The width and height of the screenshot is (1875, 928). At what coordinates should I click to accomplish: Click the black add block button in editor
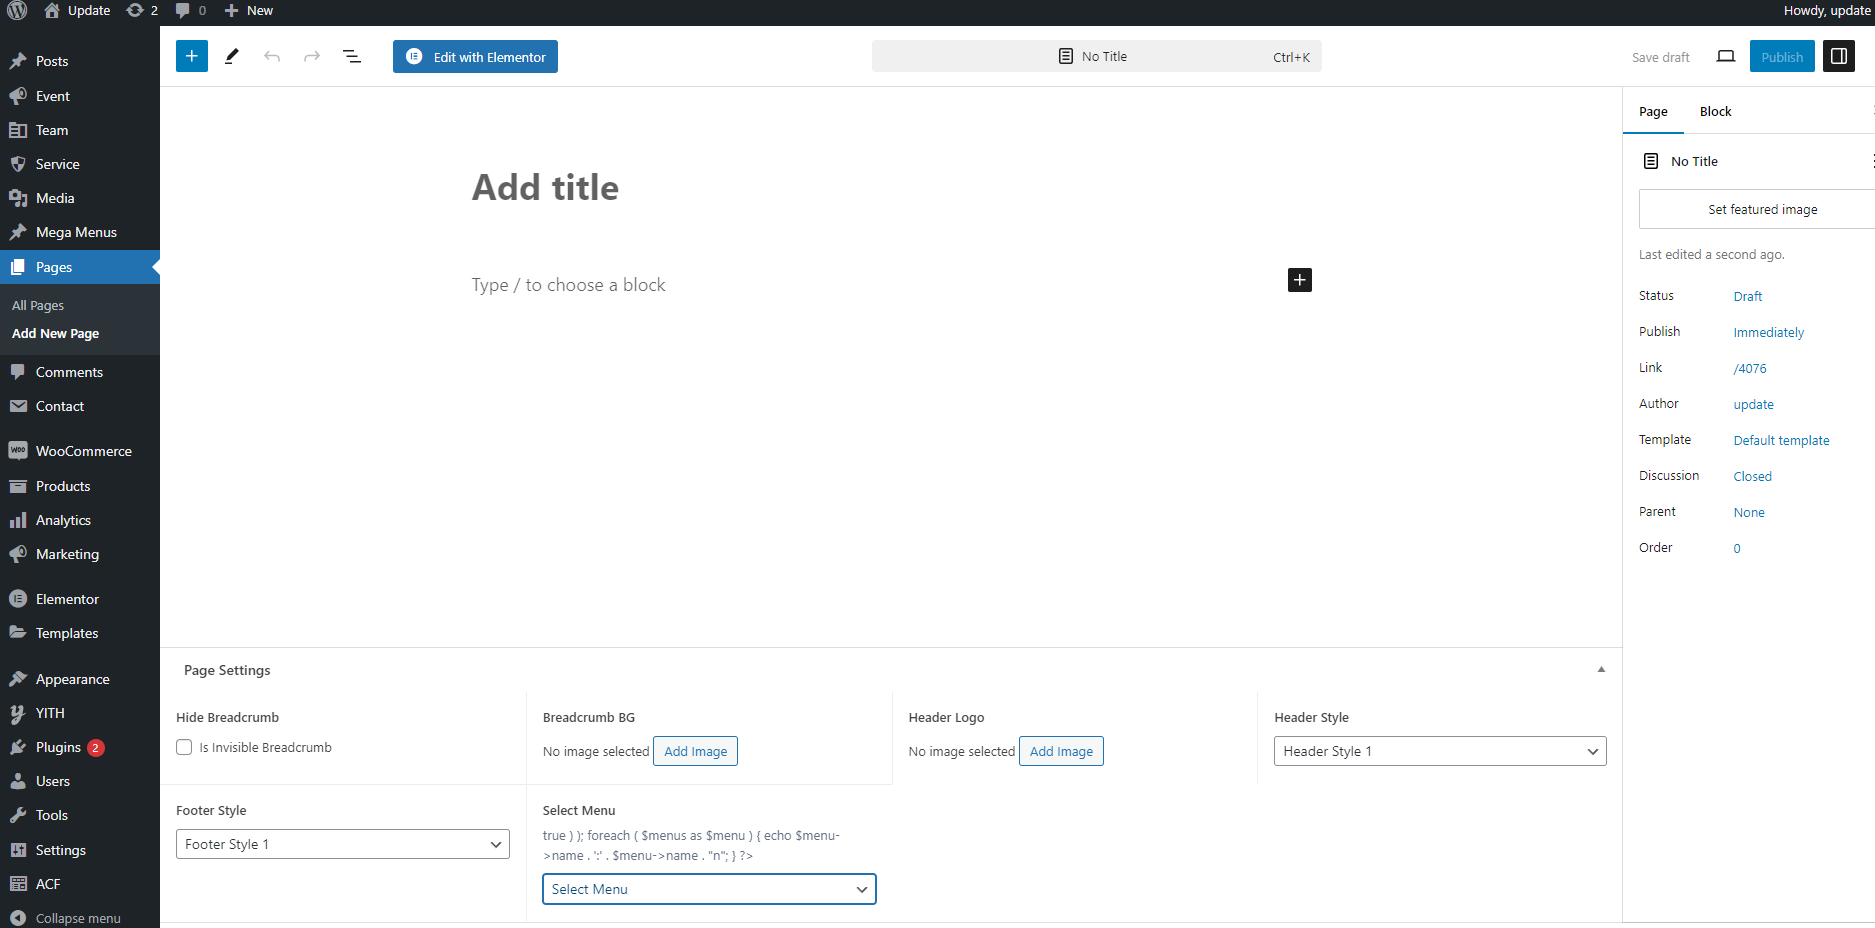1299,280
